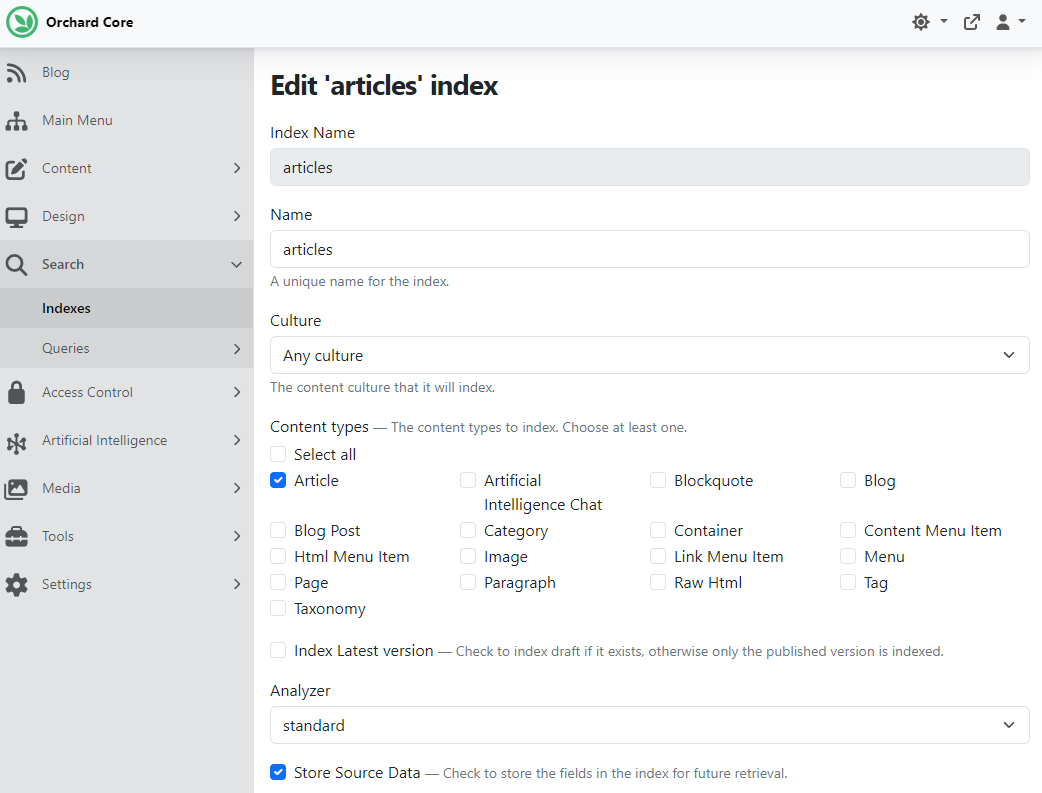Screen dimensions: 1042x793
Task: Check the Html Menu Item type
Action: point(278,556)
